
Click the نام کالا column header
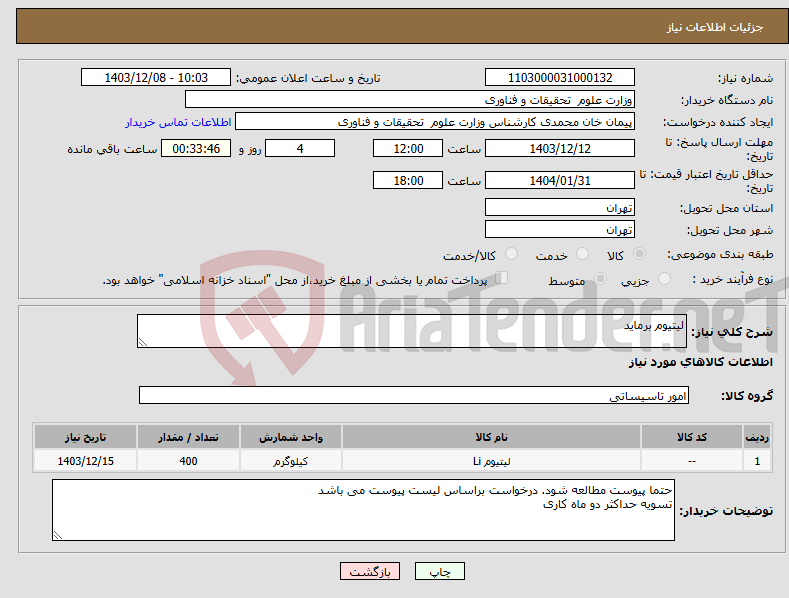pos(491,437)
